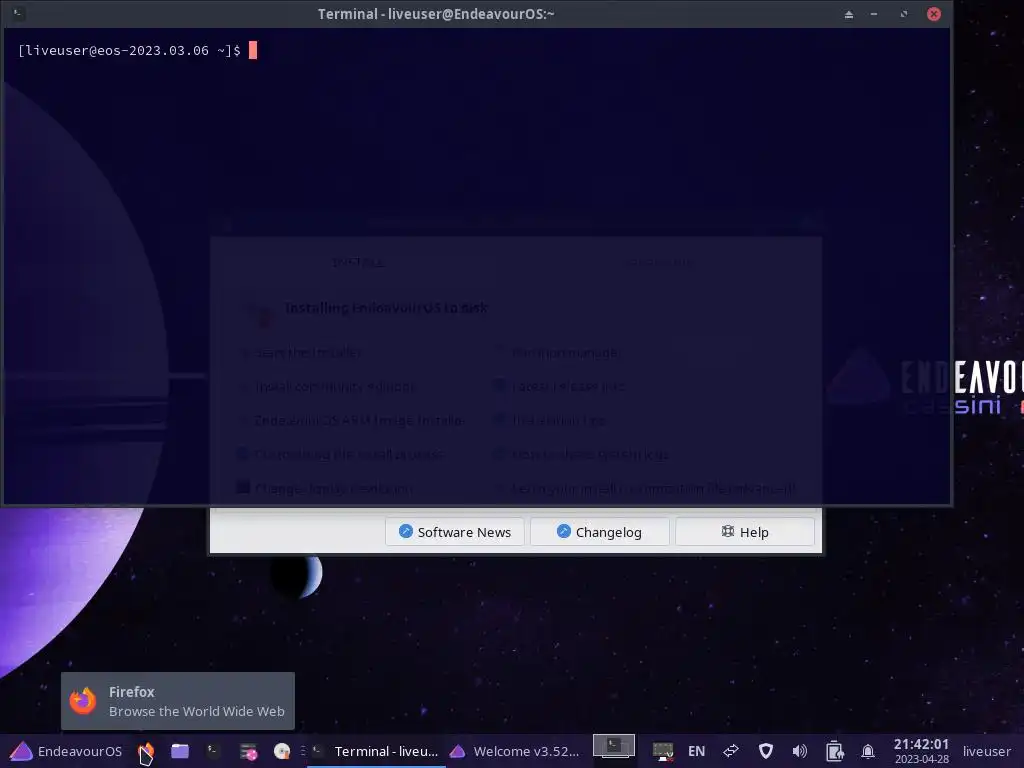
Task: Click the Help button in Welcome
Action: pyautogui.click(x=745, y=532)
